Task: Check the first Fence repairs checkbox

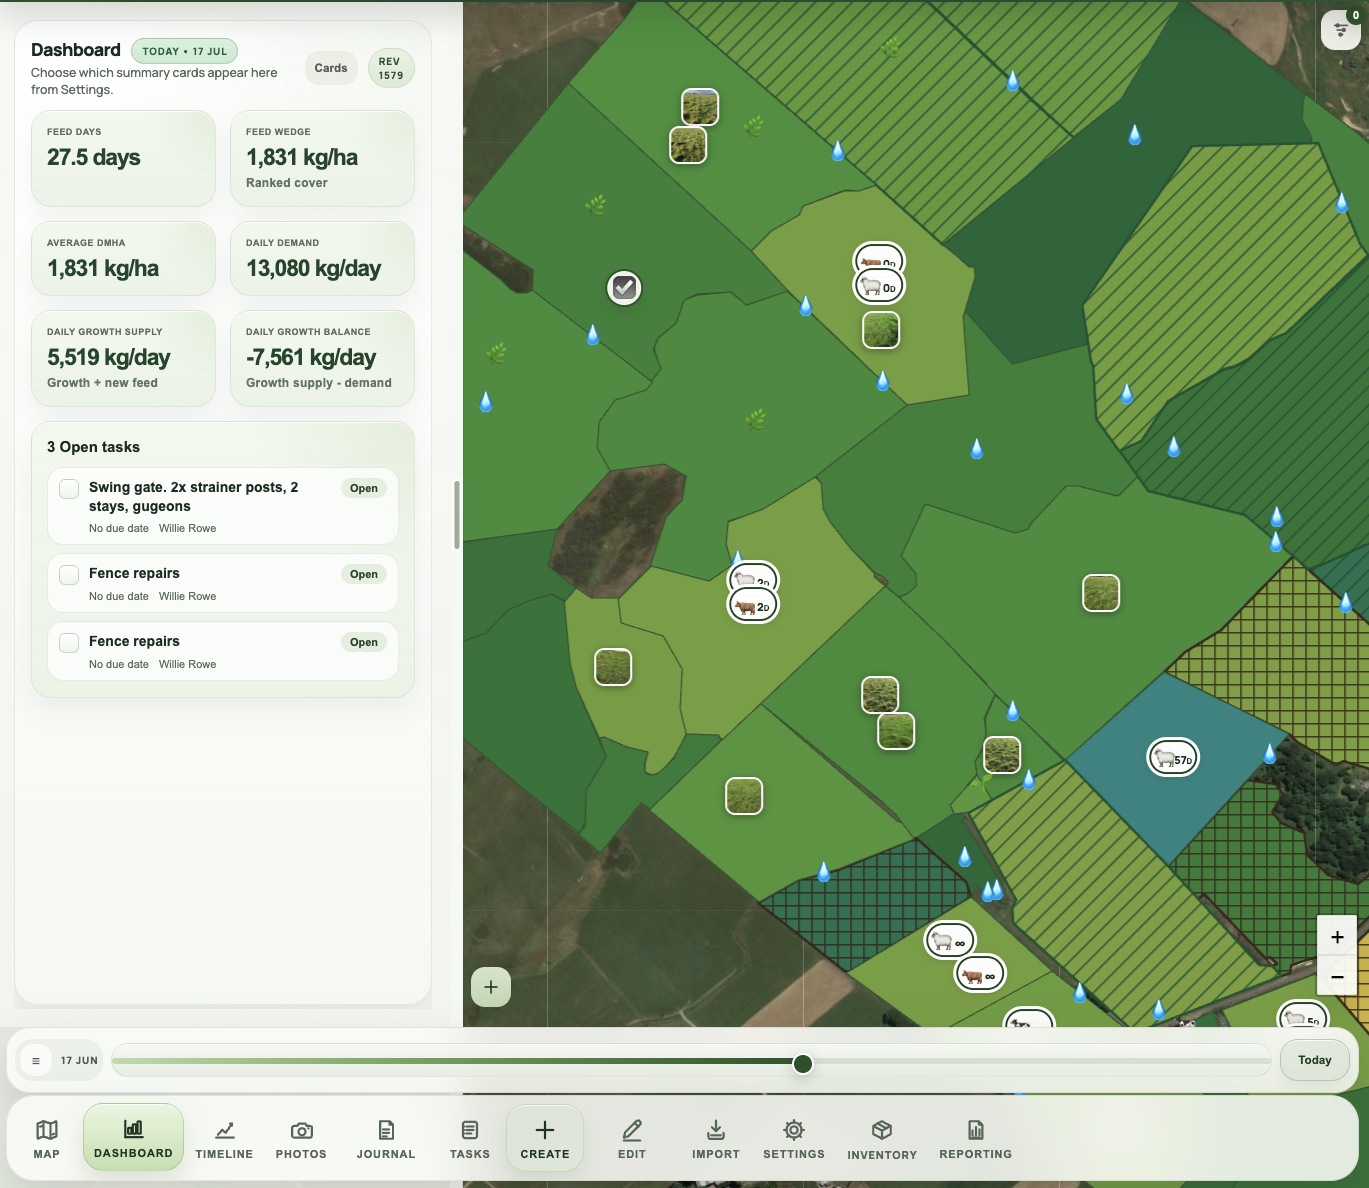Action: pyautogui.click(x=69, y=575)
